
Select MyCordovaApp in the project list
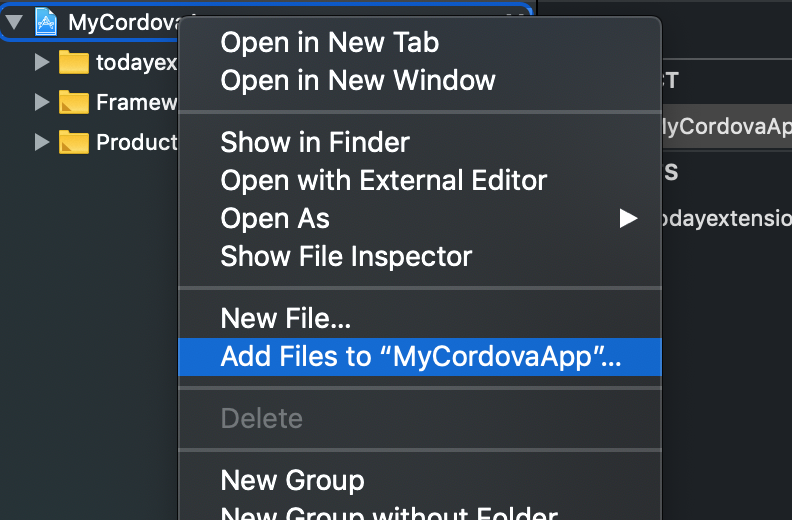point(726,127)
